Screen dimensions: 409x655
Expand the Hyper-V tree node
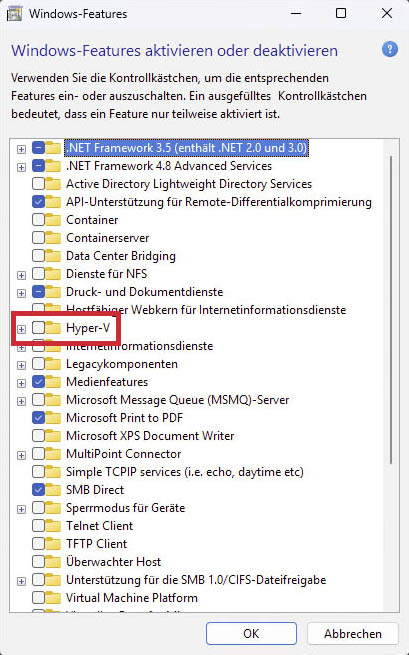pos(21,329)
